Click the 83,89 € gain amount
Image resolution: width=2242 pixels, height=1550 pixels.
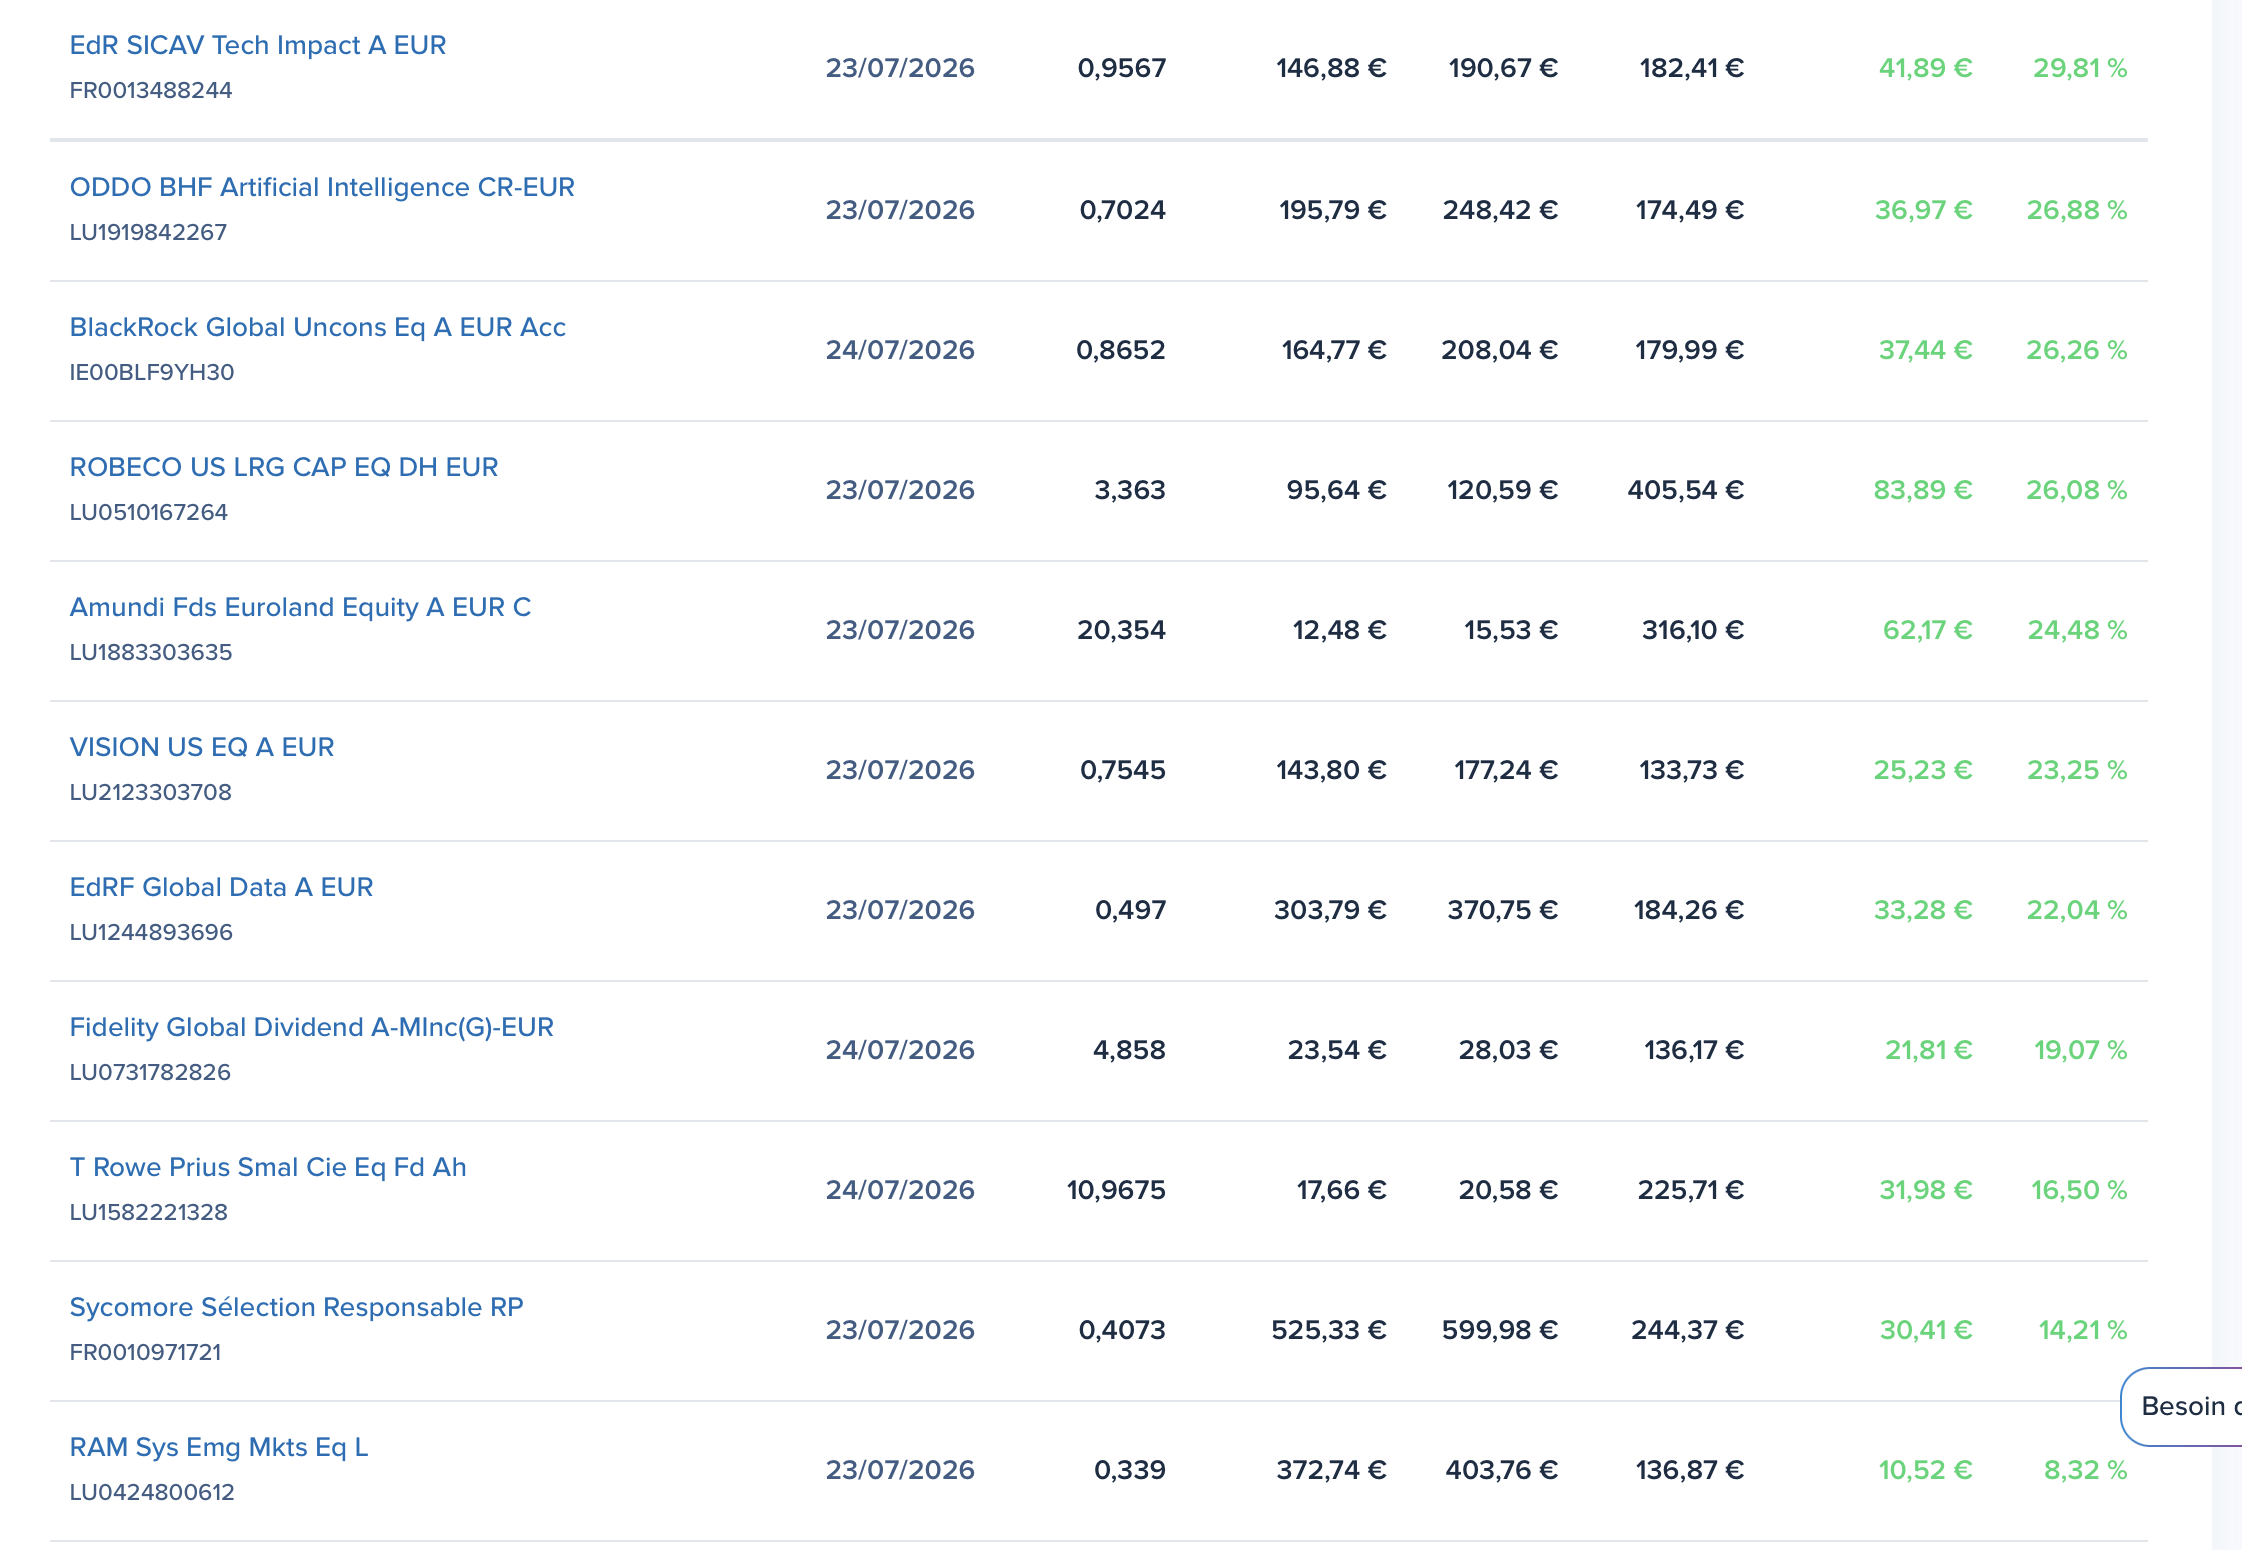tap(1923, 490)
